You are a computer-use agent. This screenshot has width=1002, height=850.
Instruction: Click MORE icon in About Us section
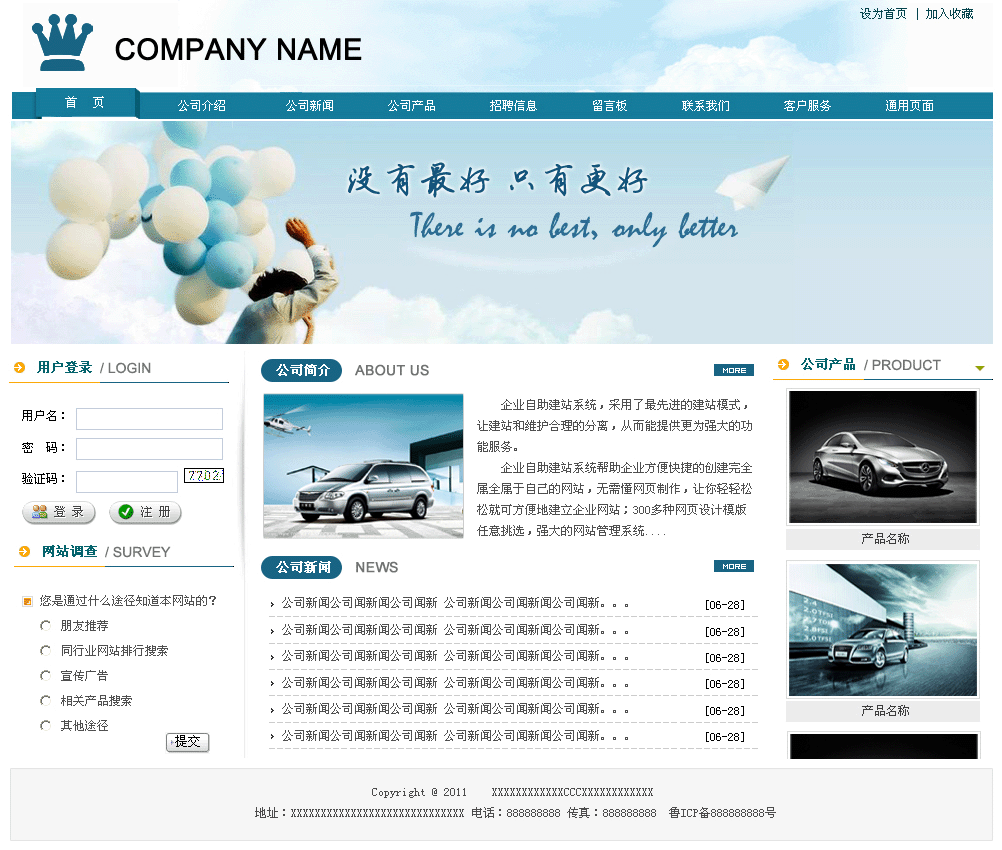733,370
